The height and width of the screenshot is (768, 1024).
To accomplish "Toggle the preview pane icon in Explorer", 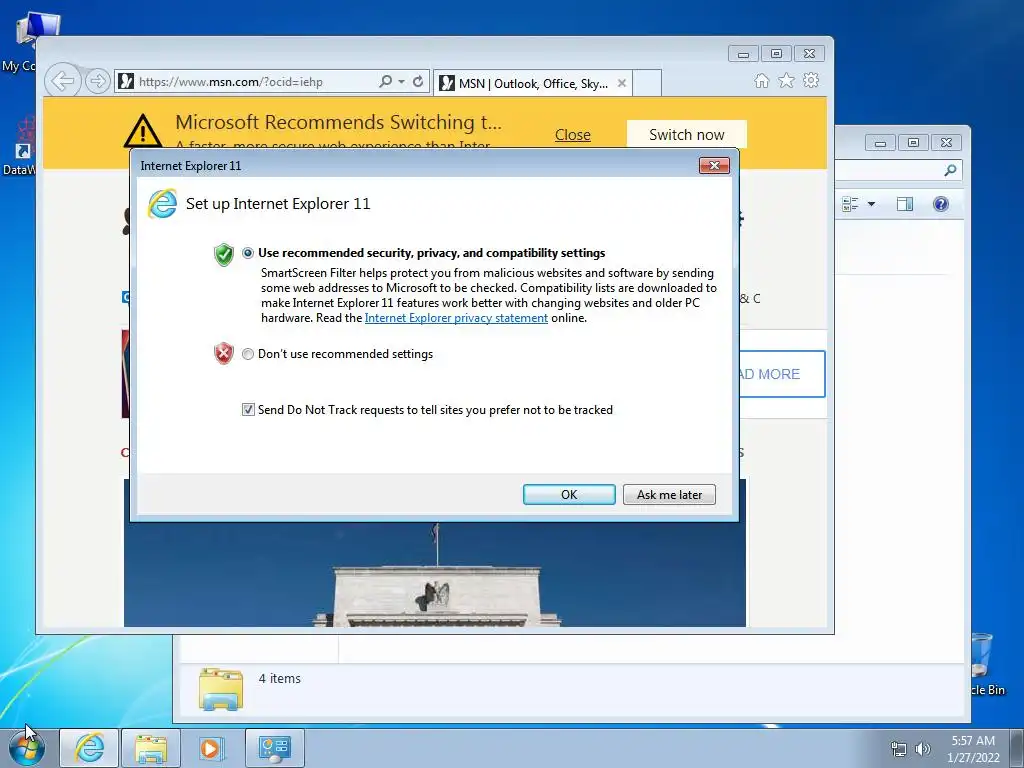I will pos(904,204).
